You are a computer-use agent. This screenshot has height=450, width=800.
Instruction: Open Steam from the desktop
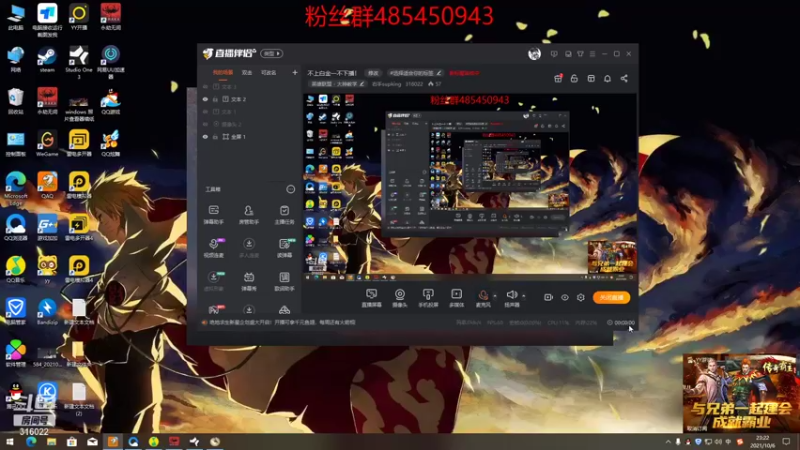[47, 59]
